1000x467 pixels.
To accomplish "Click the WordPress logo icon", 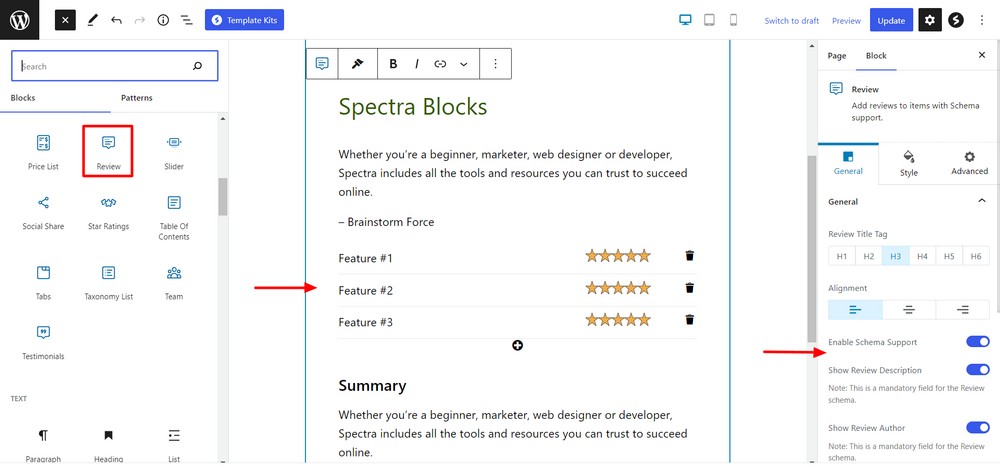I will [20, 20].
